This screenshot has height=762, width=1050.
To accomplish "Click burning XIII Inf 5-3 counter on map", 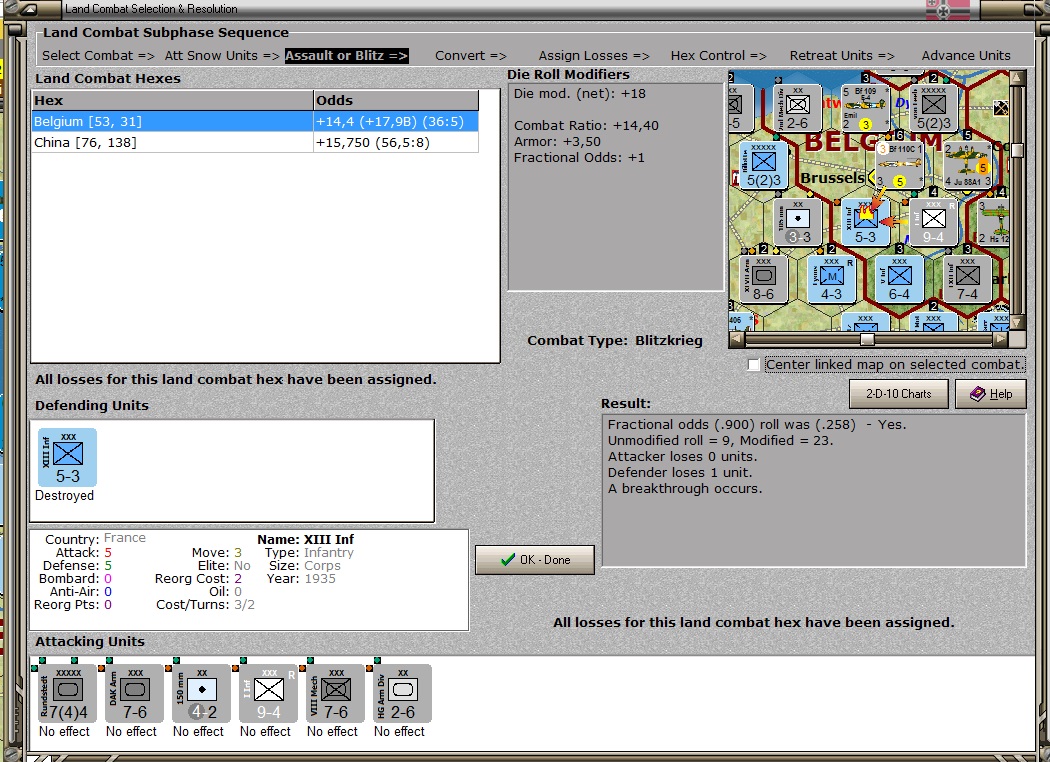I will point(865,222).
